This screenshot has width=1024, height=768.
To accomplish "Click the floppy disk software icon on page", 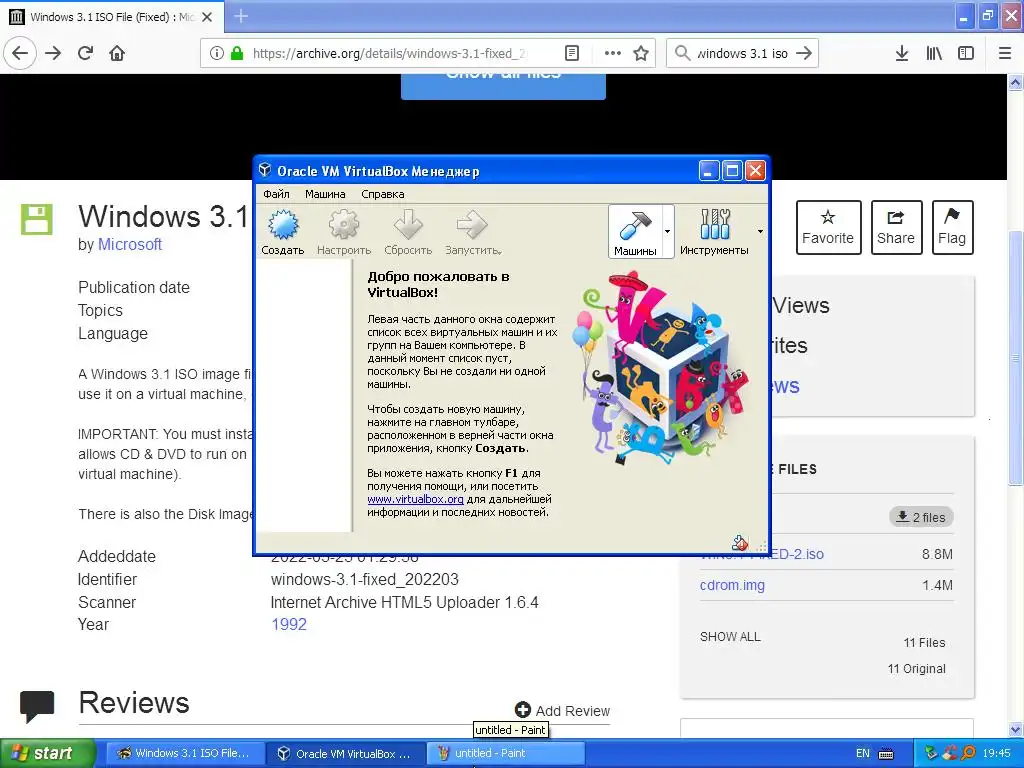I will pyautogui.click(x=37, y=219).
